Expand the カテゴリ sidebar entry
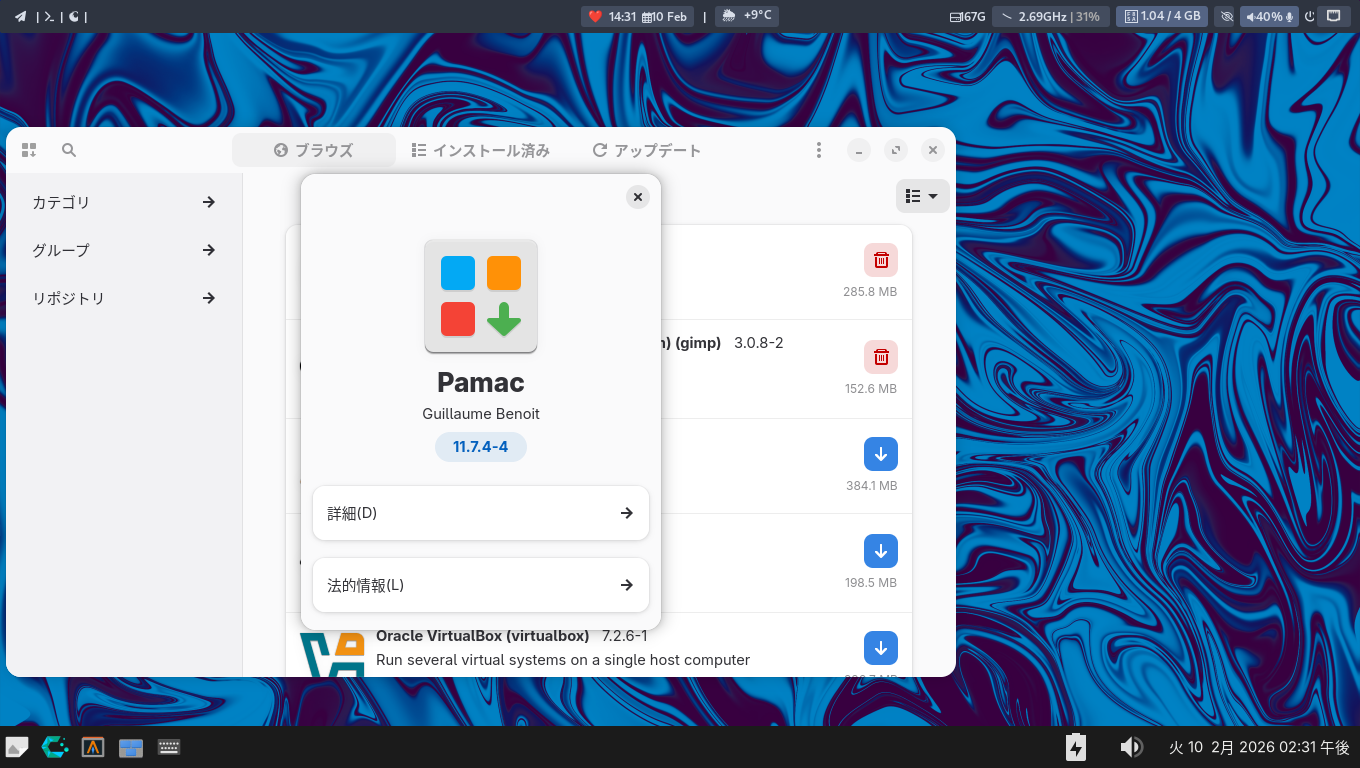The height and width of the screenshot is (768, 1360). coord(124,202)
